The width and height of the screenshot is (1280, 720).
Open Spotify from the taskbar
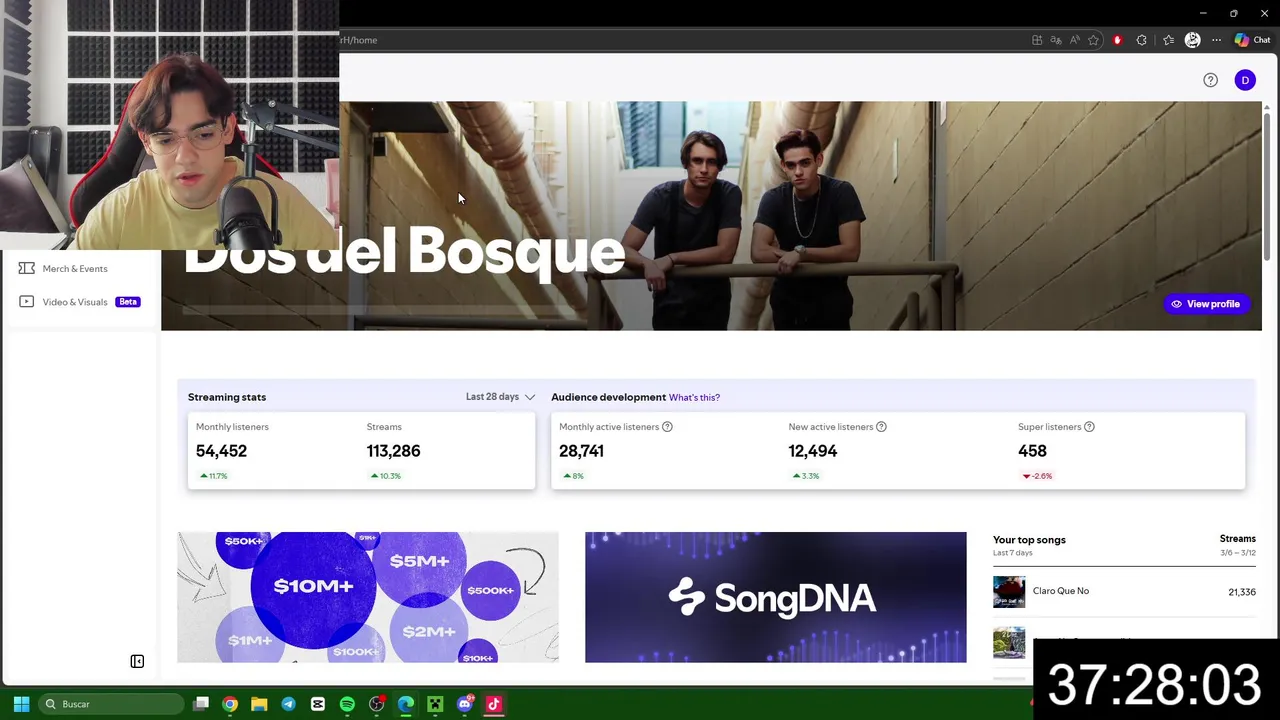click(347, 704)
